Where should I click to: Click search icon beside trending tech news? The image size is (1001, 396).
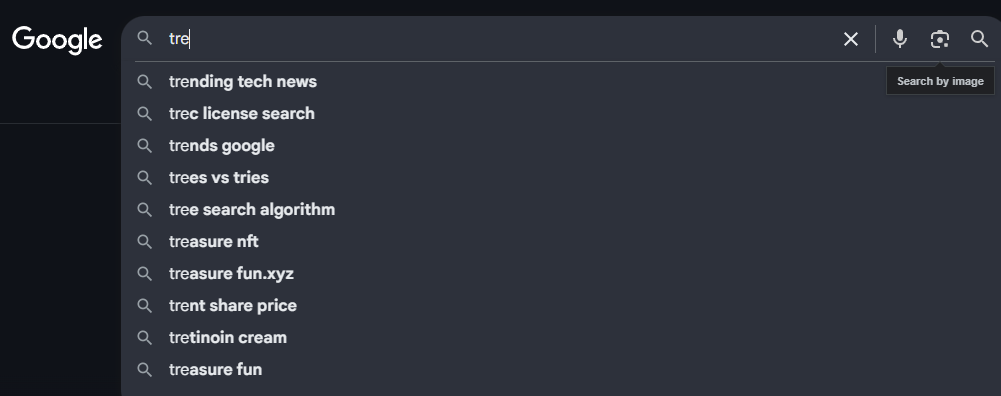coord(145,82)
